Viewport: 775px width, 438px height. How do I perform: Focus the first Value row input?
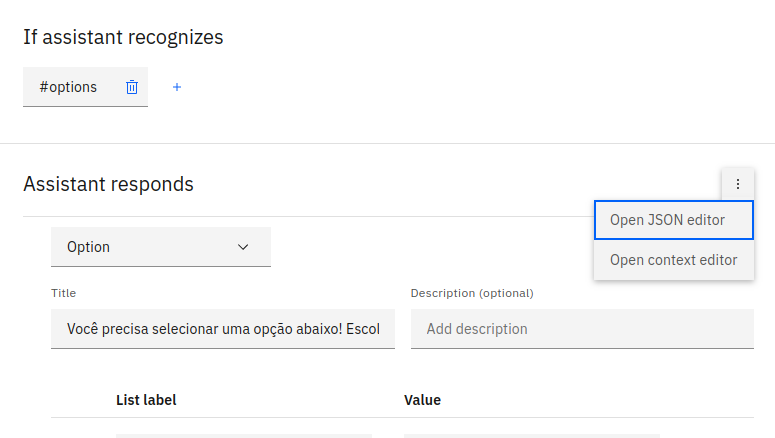pos(532,436)
